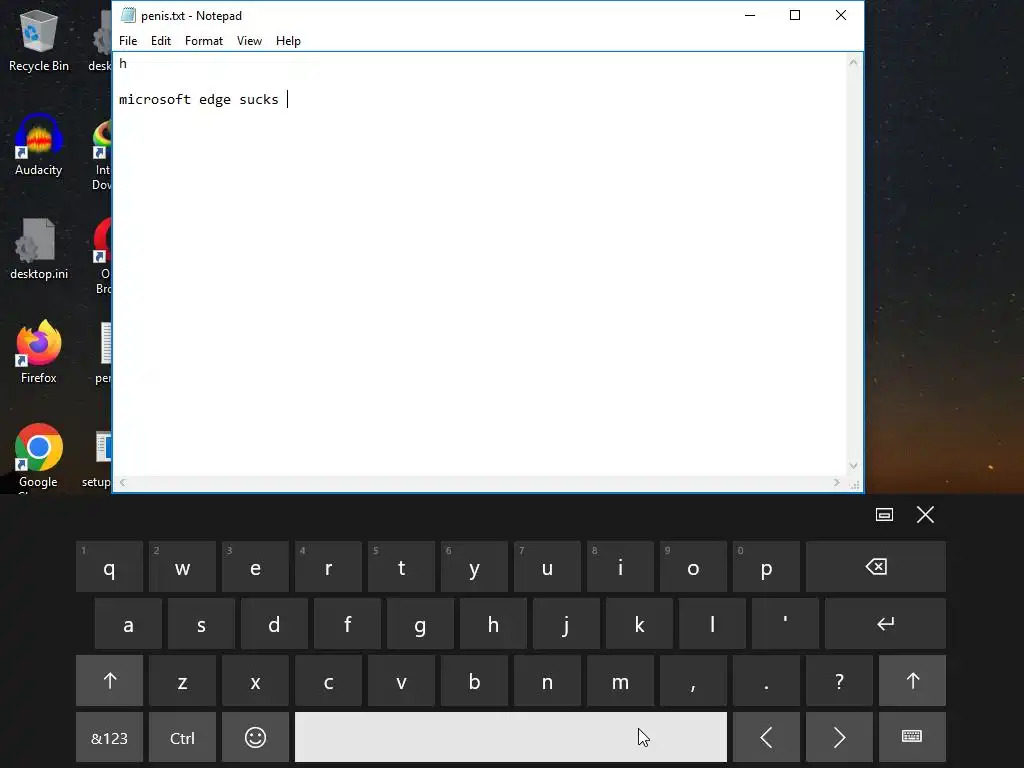1024x768 pixels.
Task: Toggle left Shift key
Action: [x=109, y=680]
